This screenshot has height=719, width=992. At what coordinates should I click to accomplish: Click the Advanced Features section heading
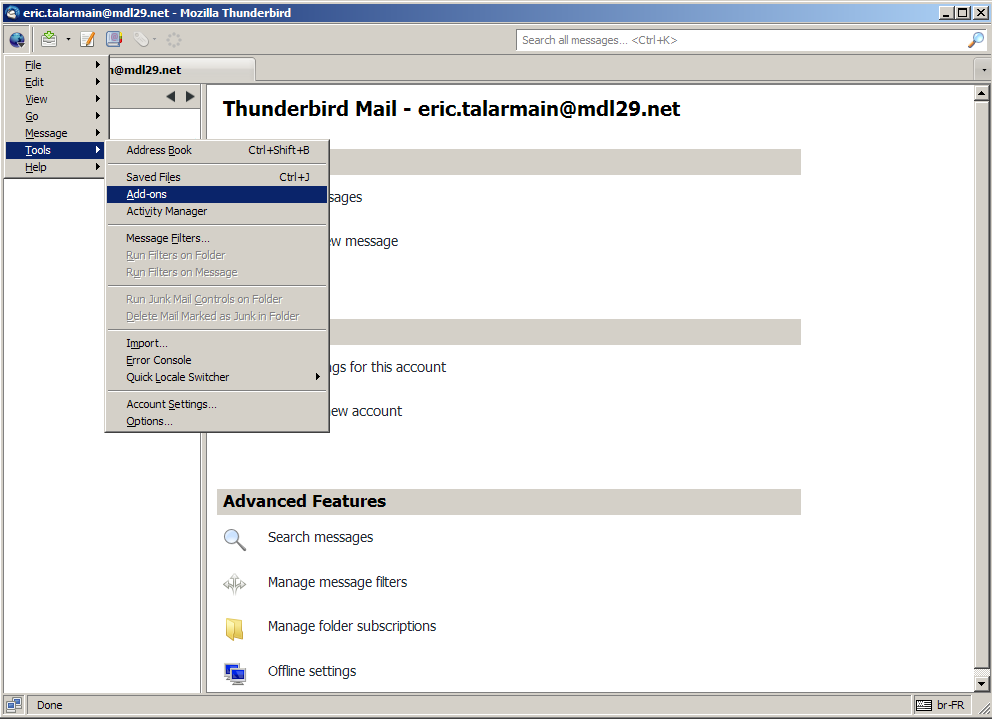[304, 501]
